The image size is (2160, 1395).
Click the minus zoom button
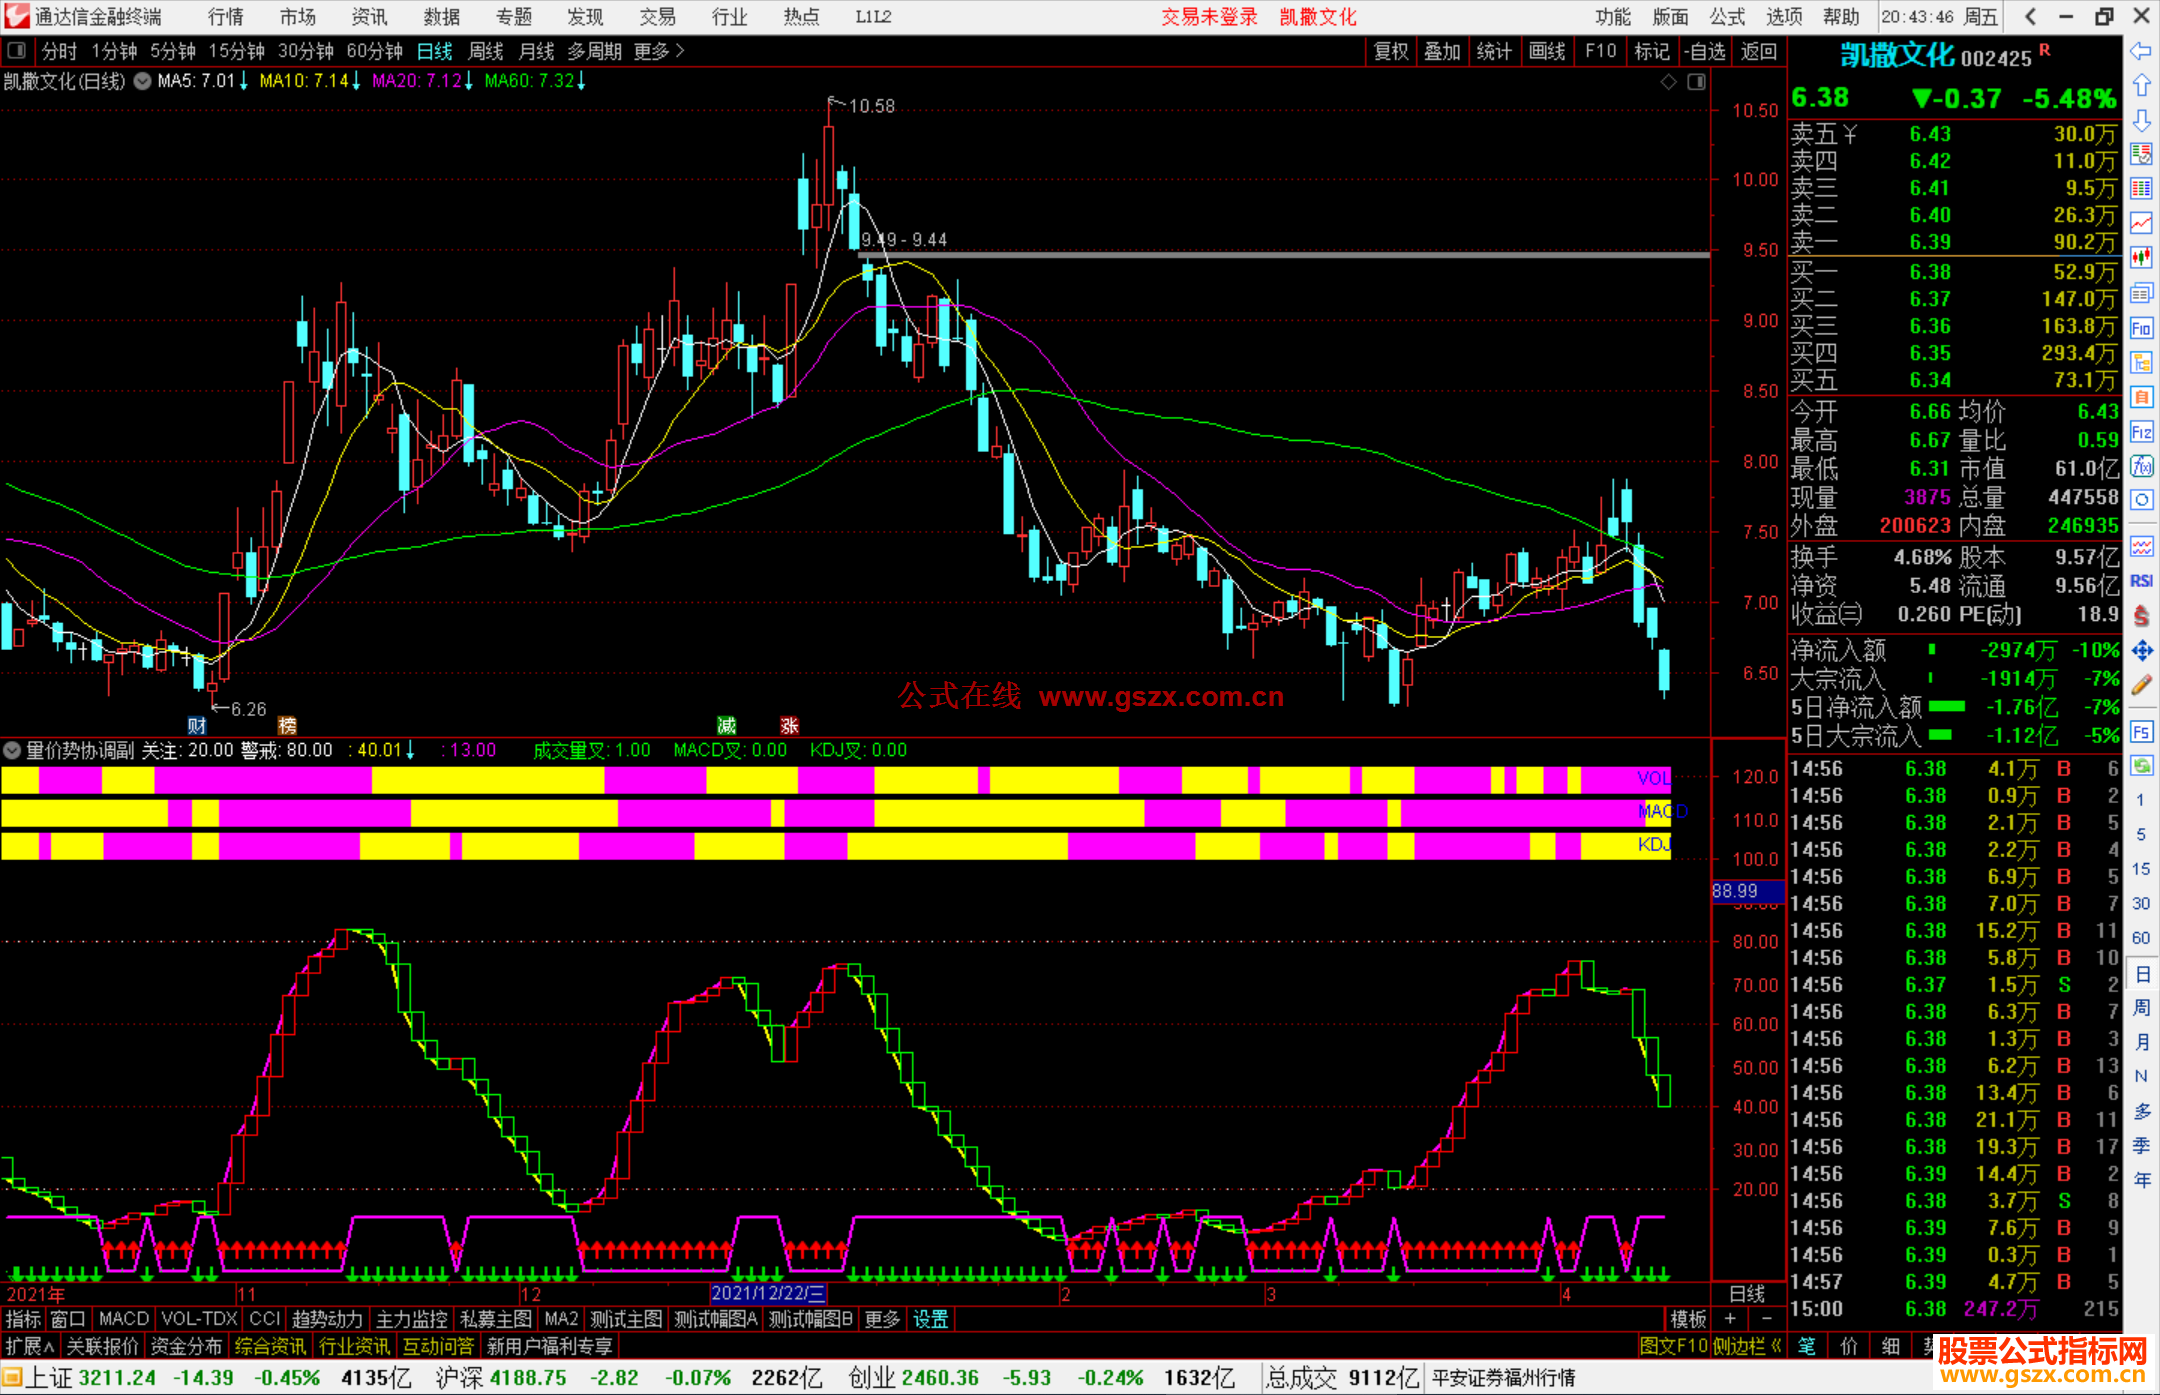coord(1766,1319)
